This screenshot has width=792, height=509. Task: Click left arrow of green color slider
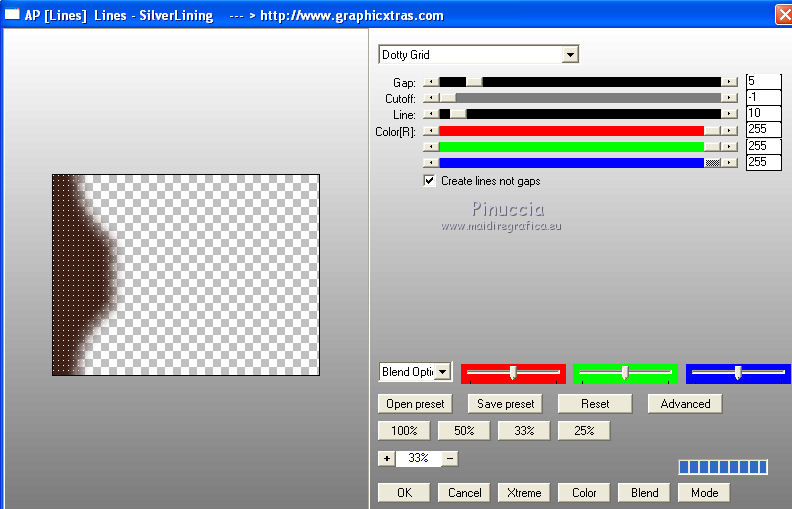tap(431, 147)
